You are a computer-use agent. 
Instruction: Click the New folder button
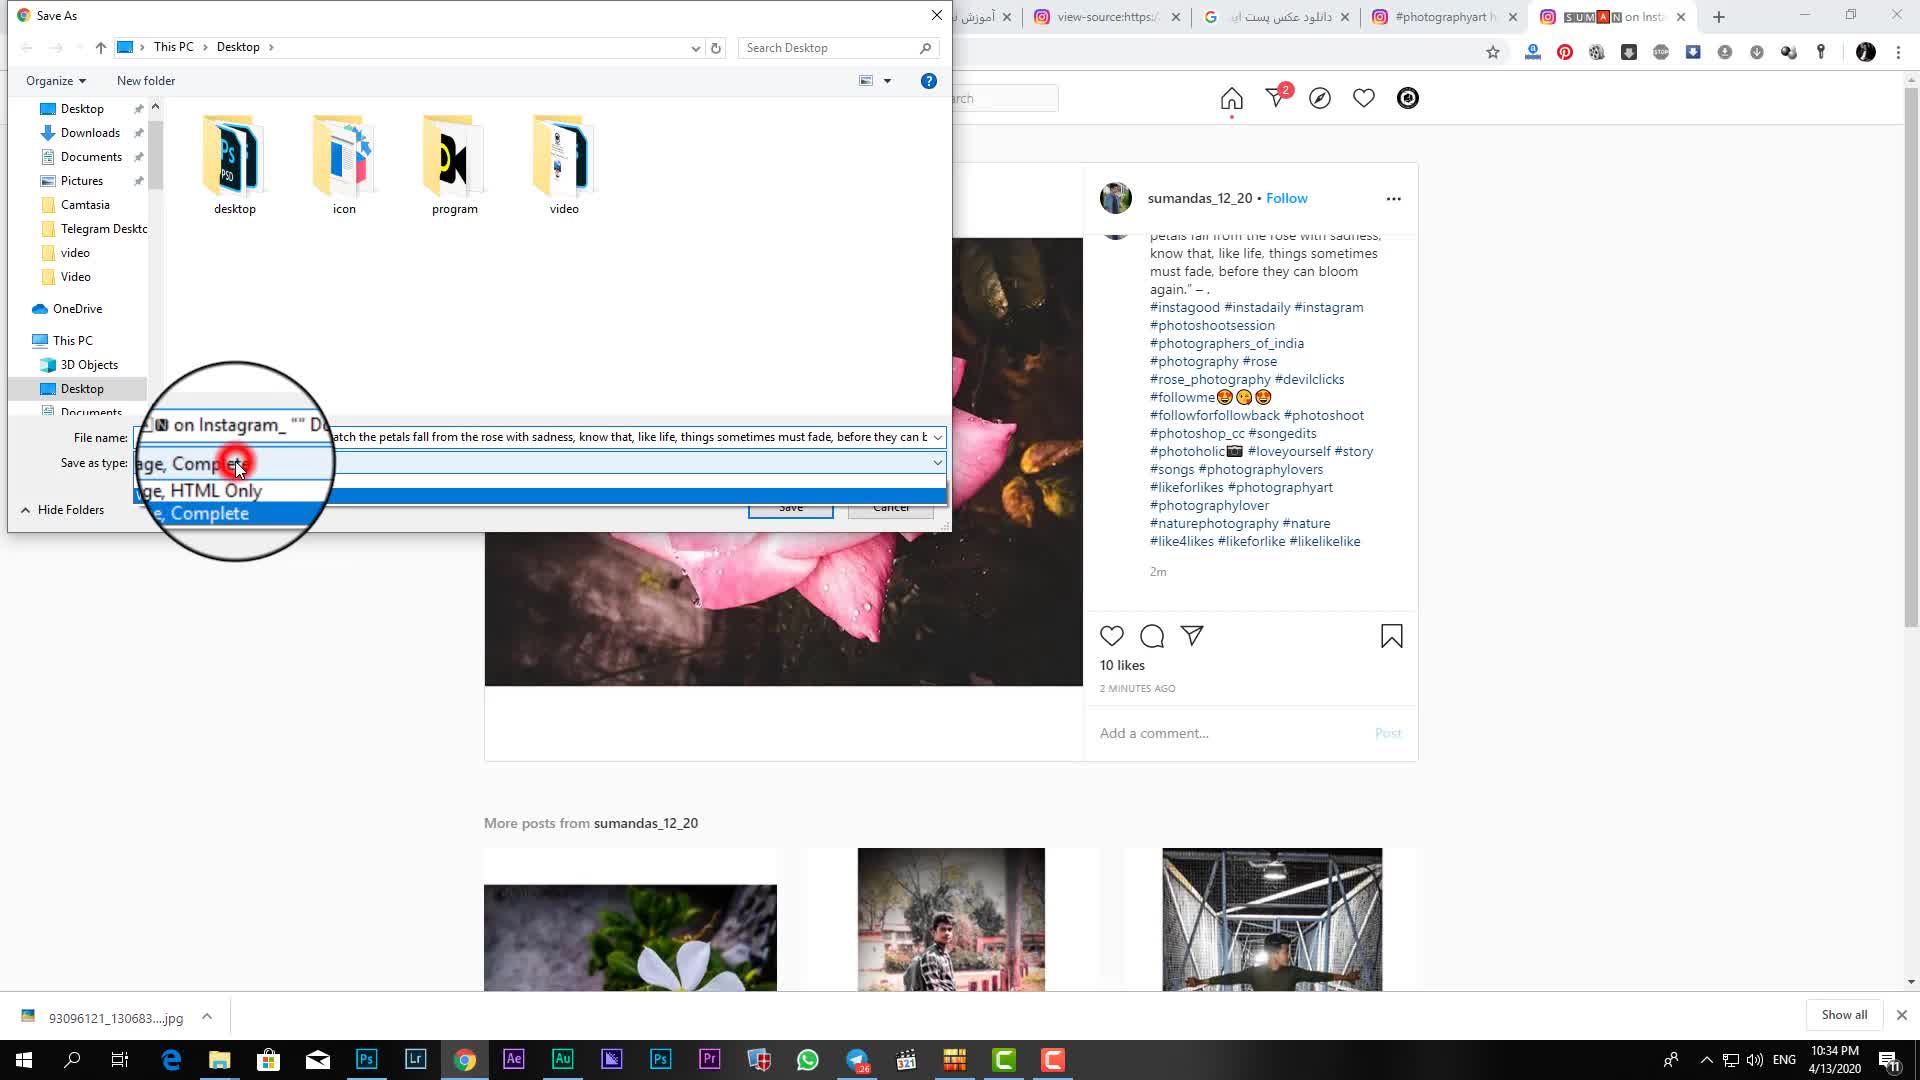pyautogui.click(x=146, y=81)
